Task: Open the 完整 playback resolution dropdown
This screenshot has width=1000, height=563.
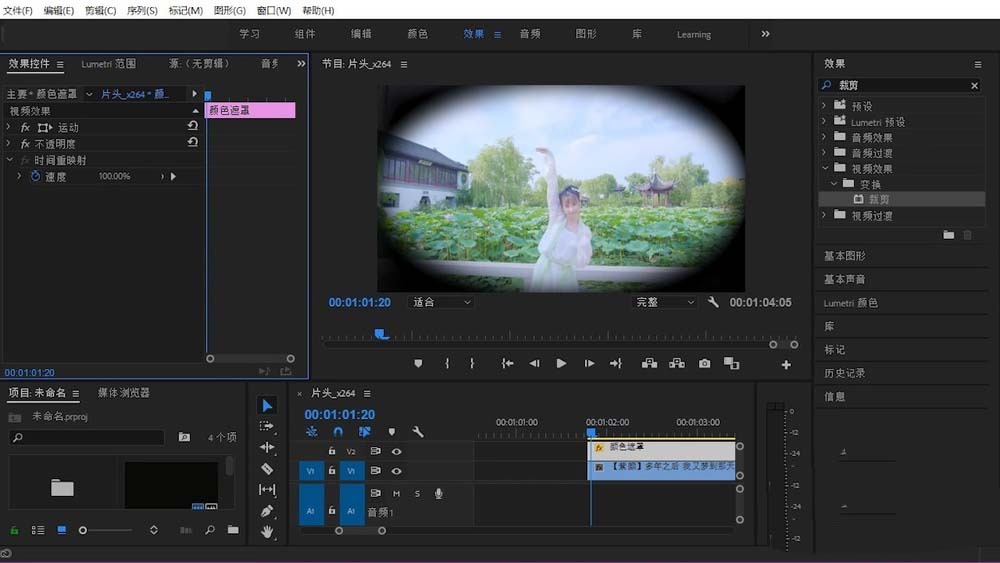Action: [x=665, y=302]
